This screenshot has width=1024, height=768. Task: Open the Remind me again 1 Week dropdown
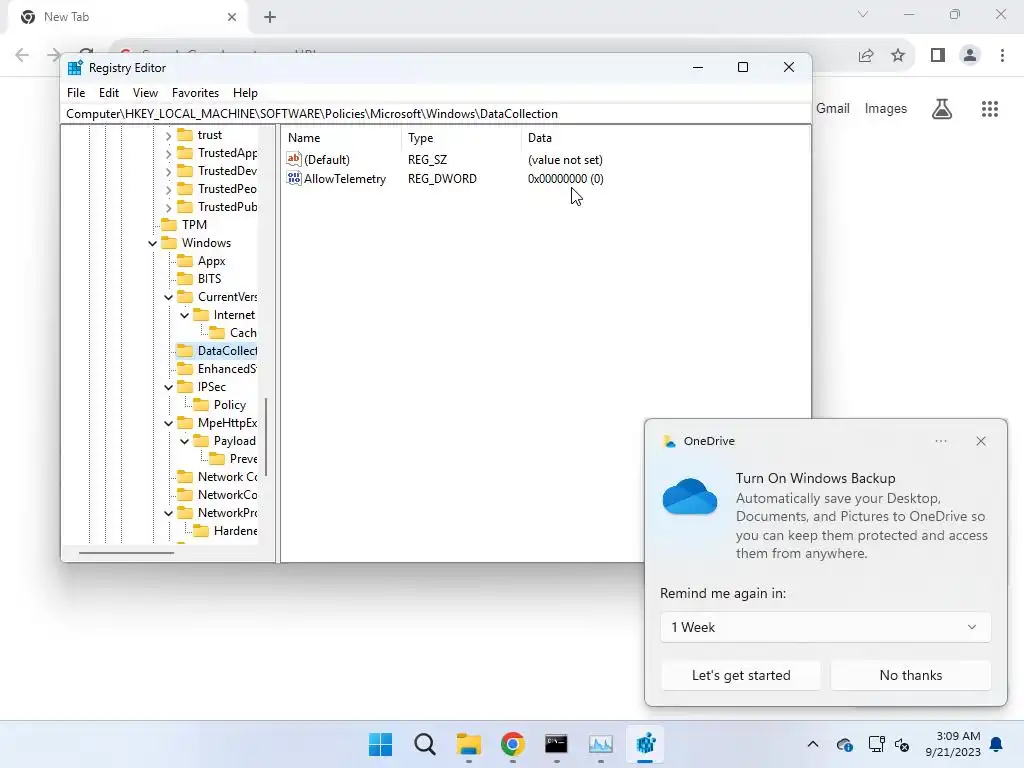(825, 627)
